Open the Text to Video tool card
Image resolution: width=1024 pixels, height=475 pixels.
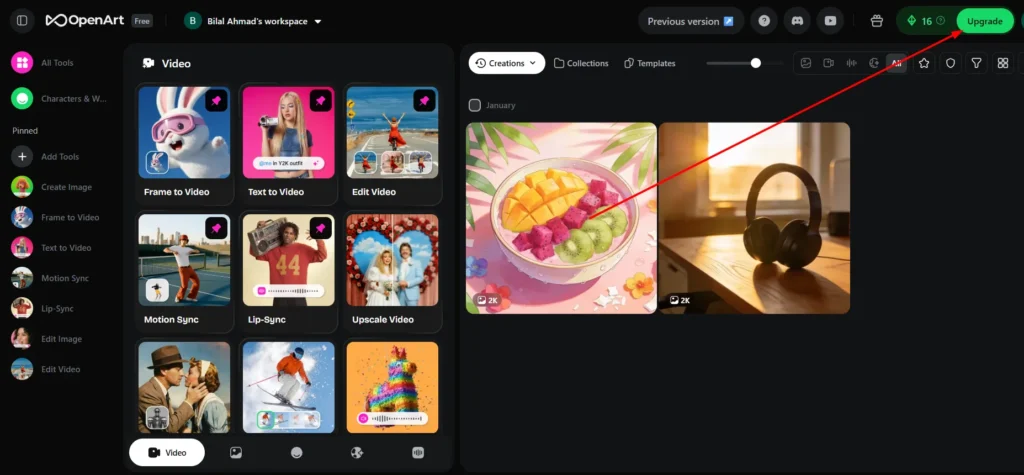tap(289, 144)
